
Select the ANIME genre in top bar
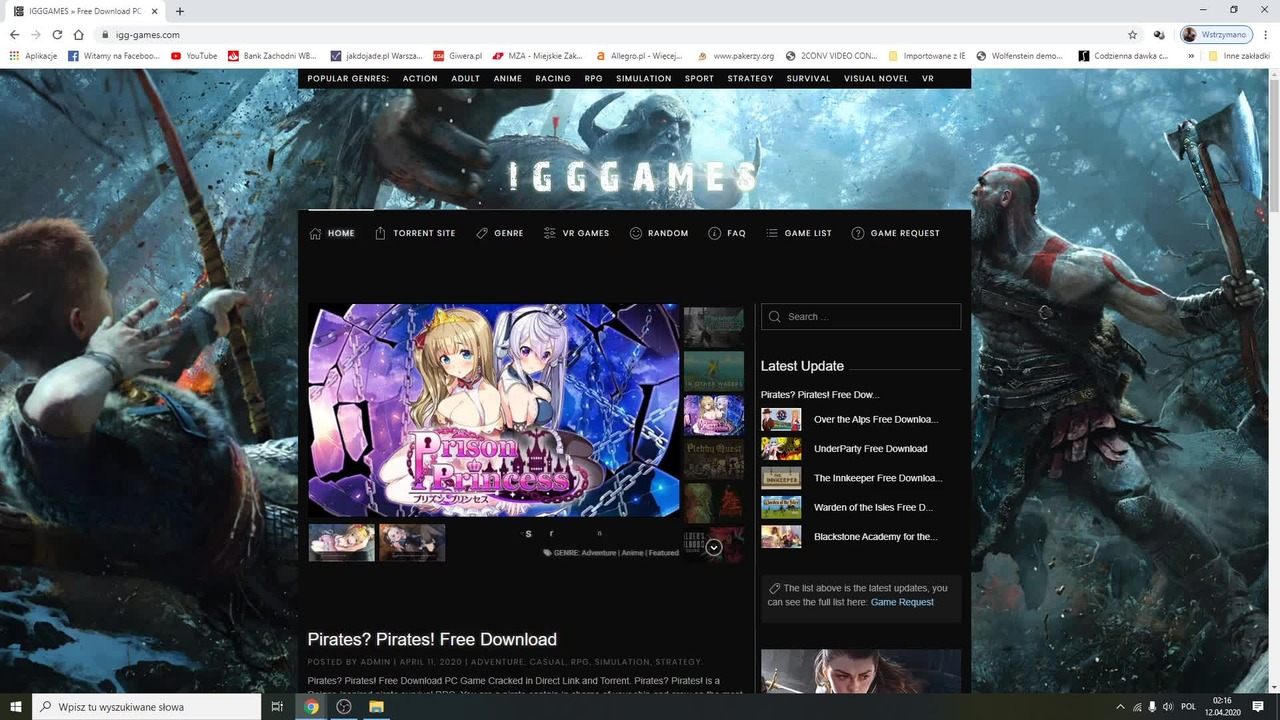508,78
